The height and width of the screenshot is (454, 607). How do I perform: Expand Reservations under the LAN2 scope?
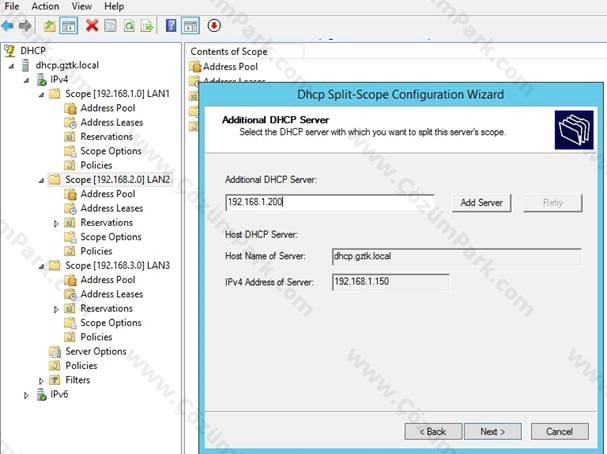(x=57, y=223)
